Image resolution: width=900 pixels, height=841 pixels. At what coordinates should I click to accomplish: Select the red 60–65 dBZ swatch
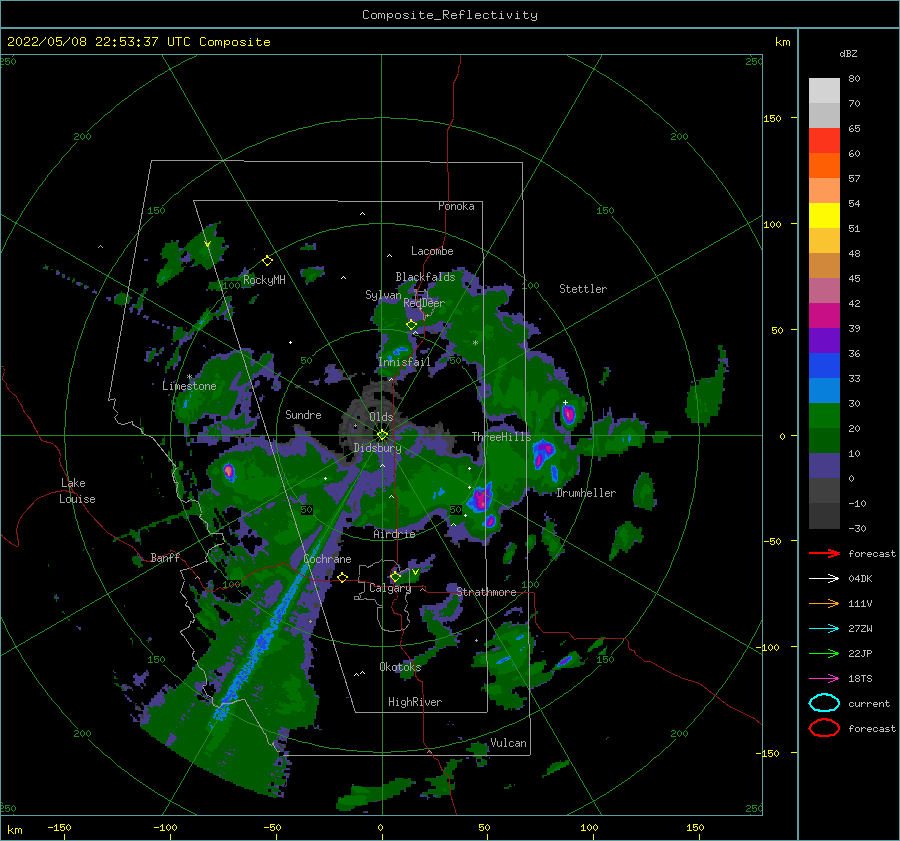(x=824, y=141)
